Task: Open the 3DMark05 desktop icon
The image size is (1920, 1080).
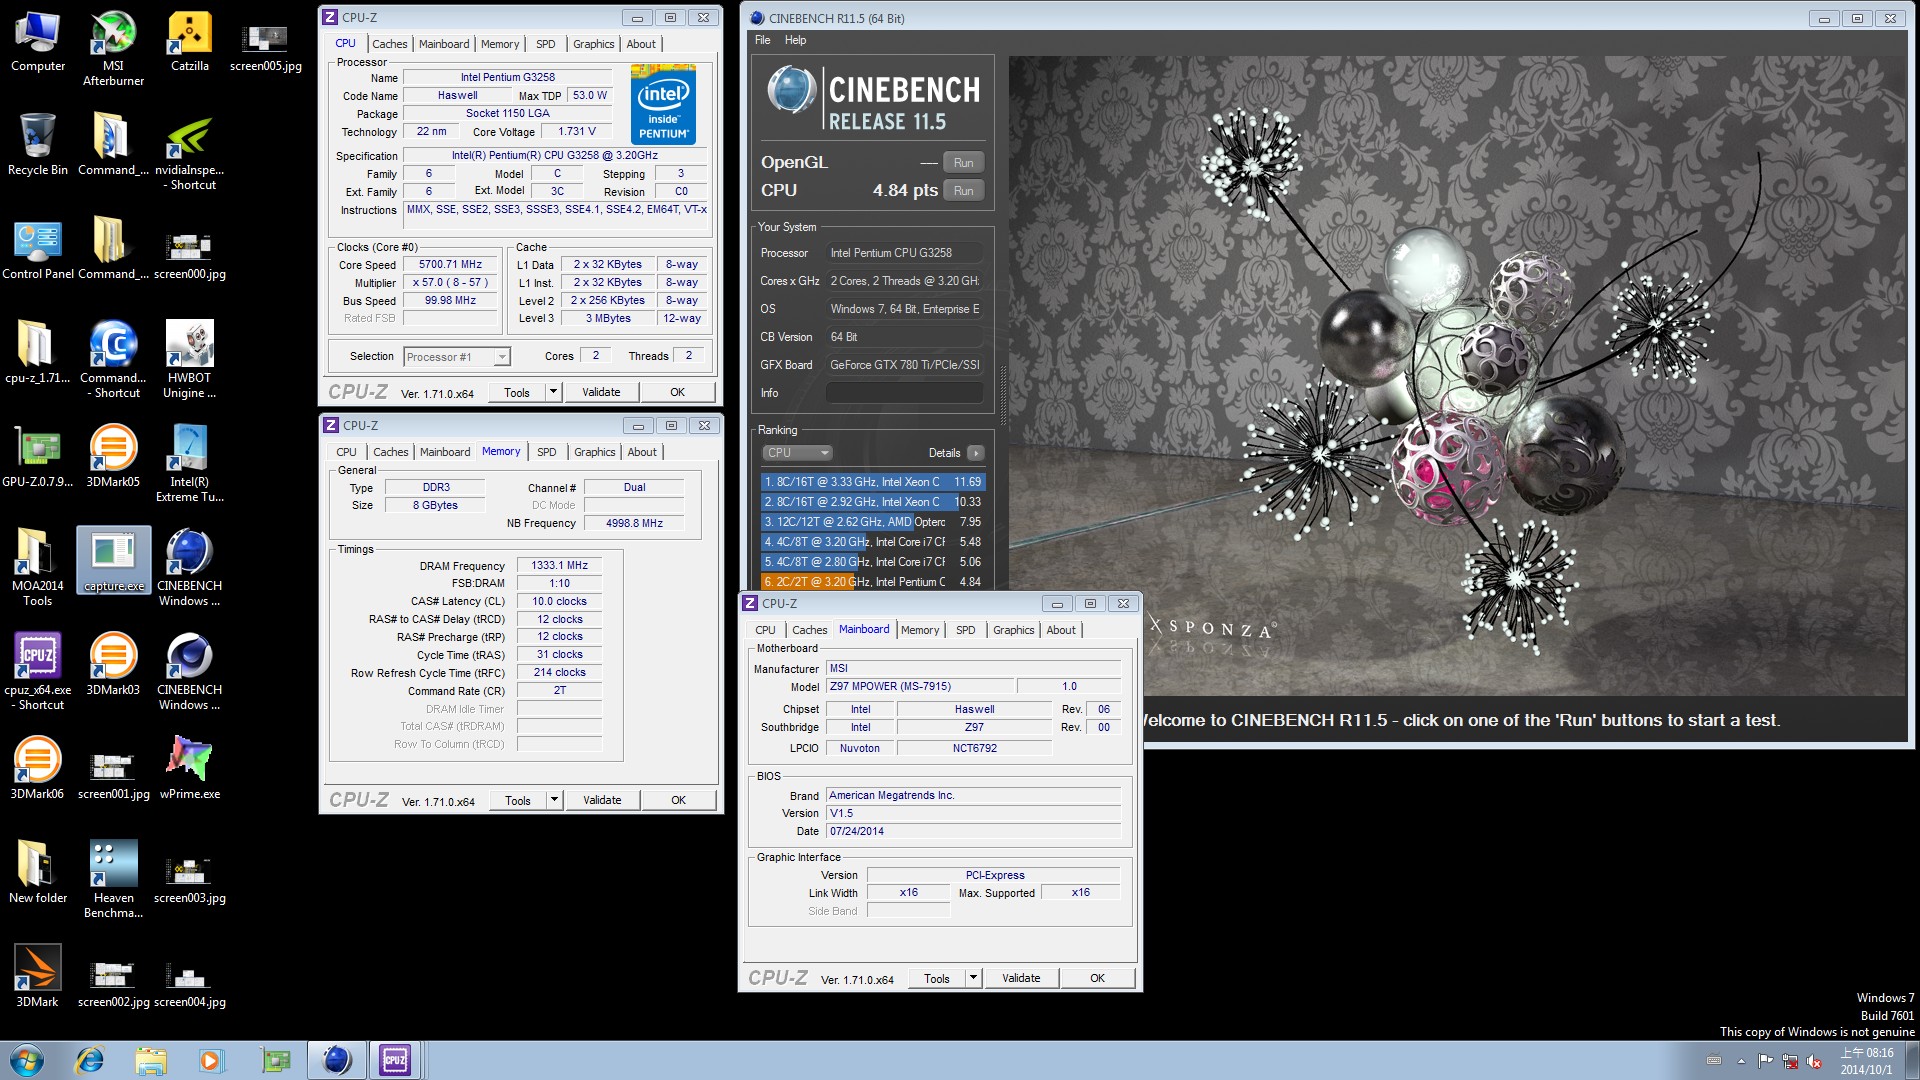Action: coord(113,457)
